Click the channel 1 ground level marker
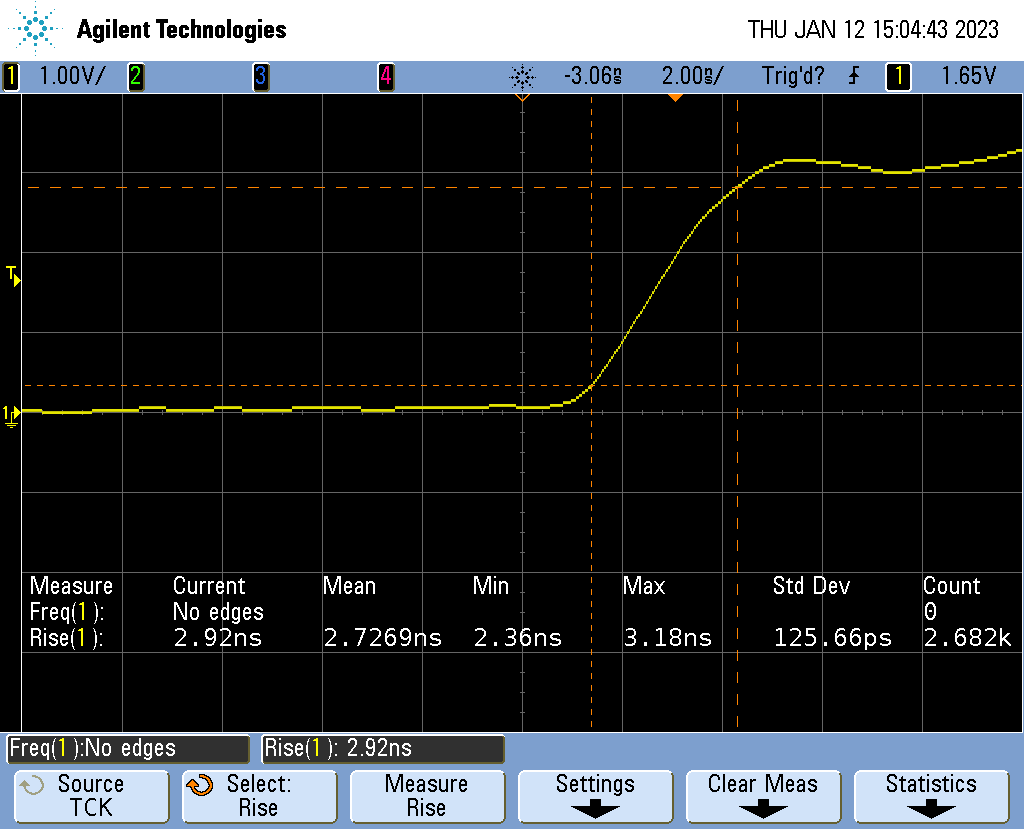The height and width of the screenshot is (829, 1024). pos(11,413)
